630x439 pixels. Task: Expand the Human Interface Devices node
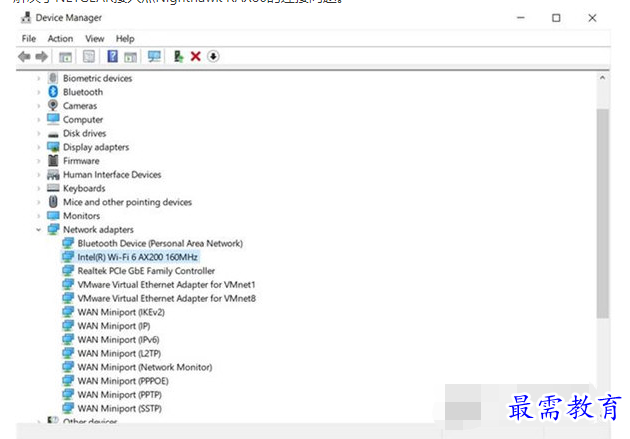pyautogui.click(x=39, y=175)
